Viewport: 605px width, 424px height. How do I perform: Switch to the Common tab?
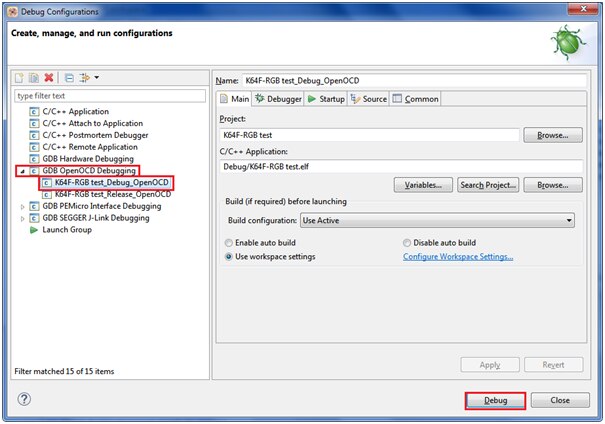click(416, 99)
